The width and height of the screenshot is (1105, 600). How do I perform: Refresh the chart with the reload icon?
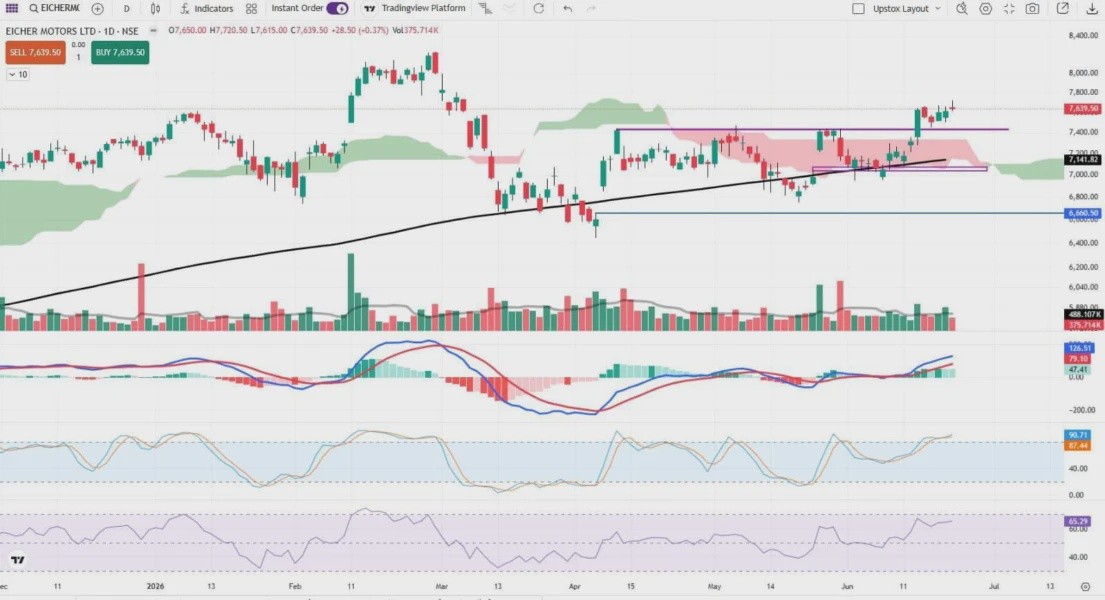pos(538,8)
